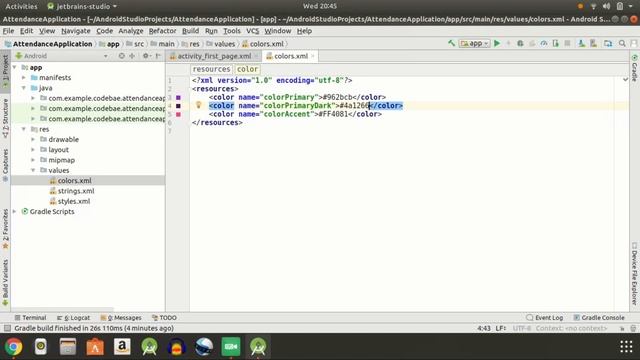Screen dimensions: 640x360
Task: Click the colorPrimary purple gutter swatch
Action: 178,98
